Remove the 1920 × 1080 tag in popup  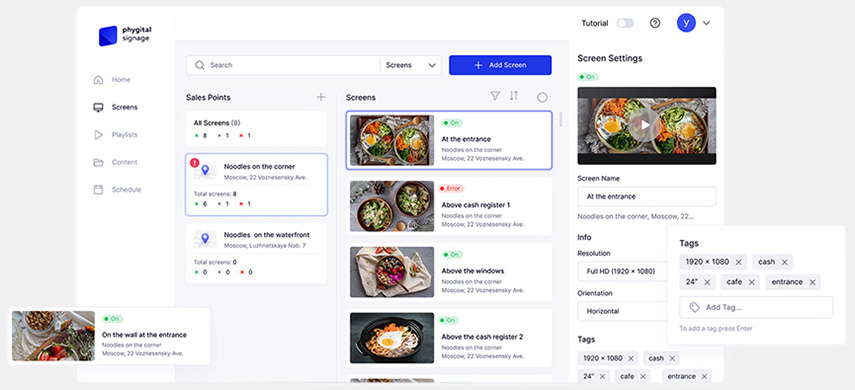click(738, 262)
